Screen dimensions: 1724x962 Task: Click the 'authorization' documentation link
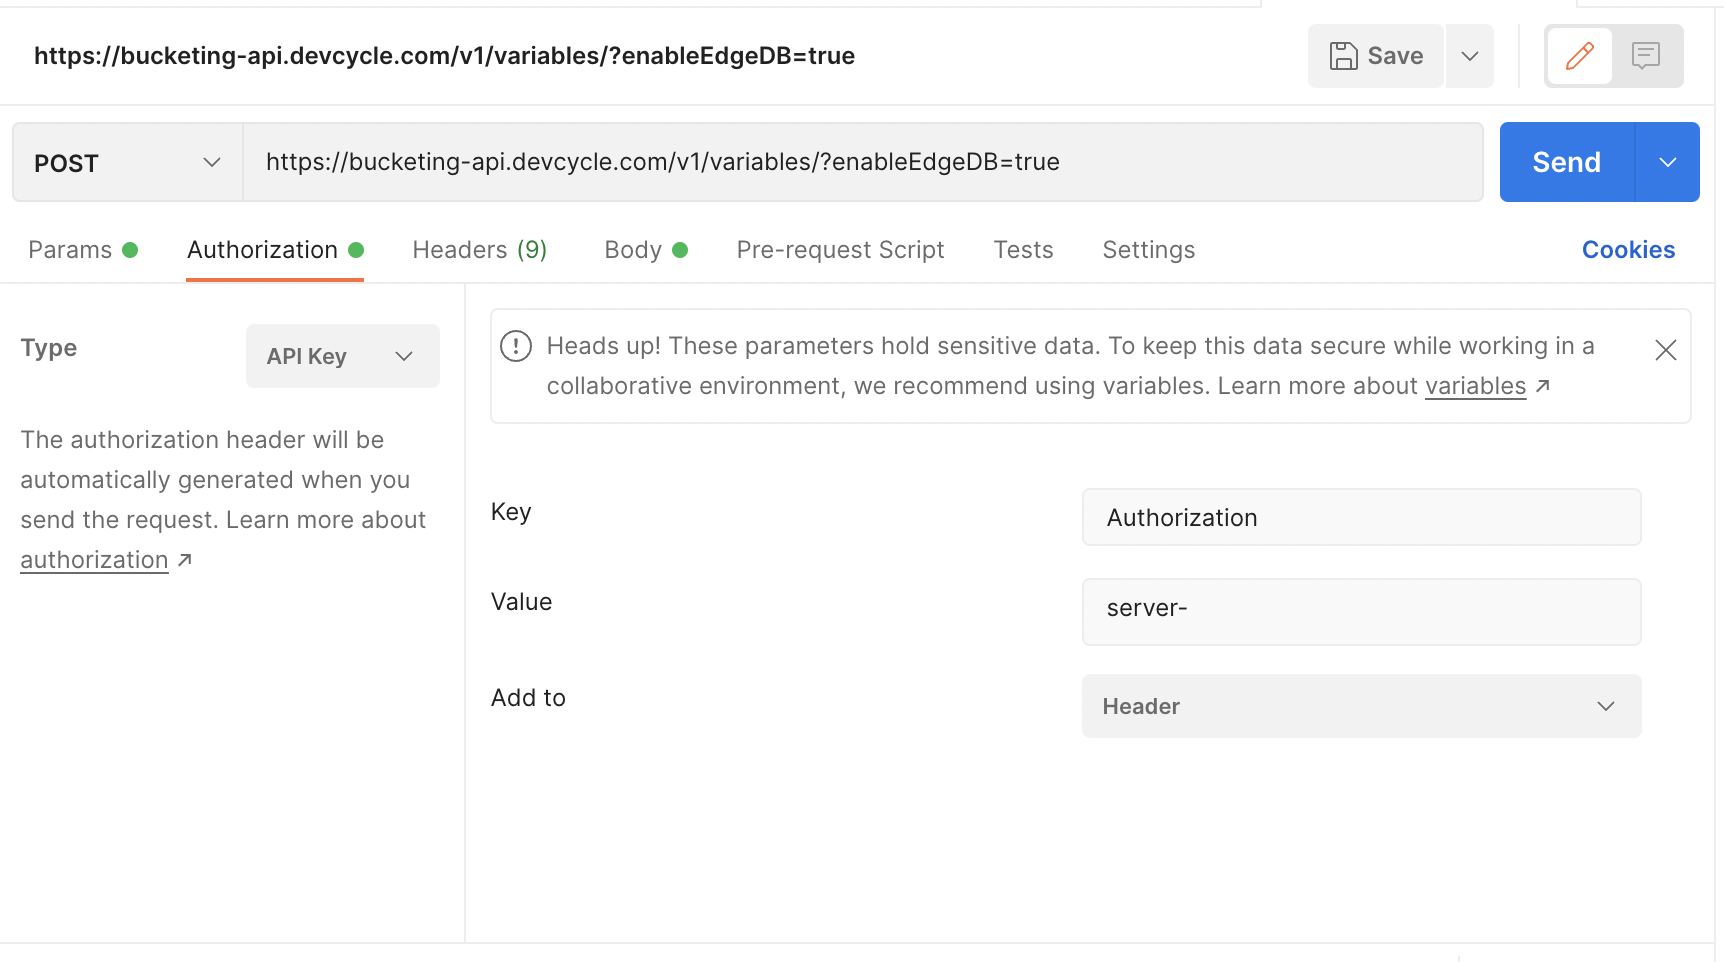(94, 559)
